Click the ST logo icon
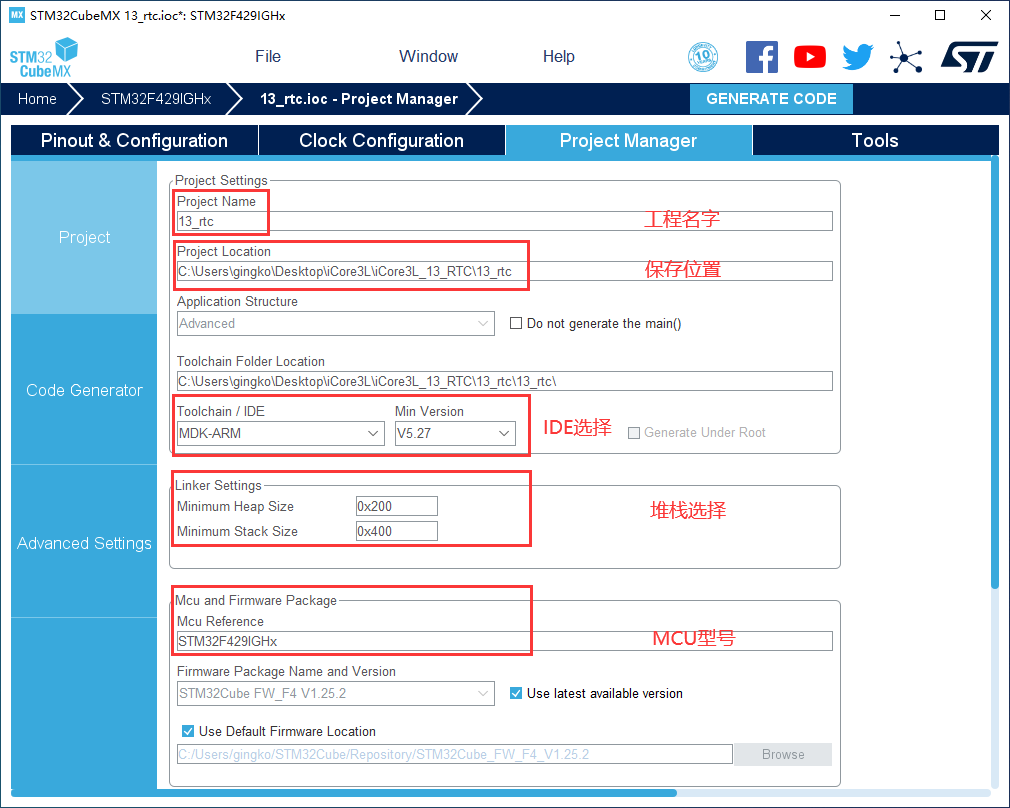 (x=969, y=57)
